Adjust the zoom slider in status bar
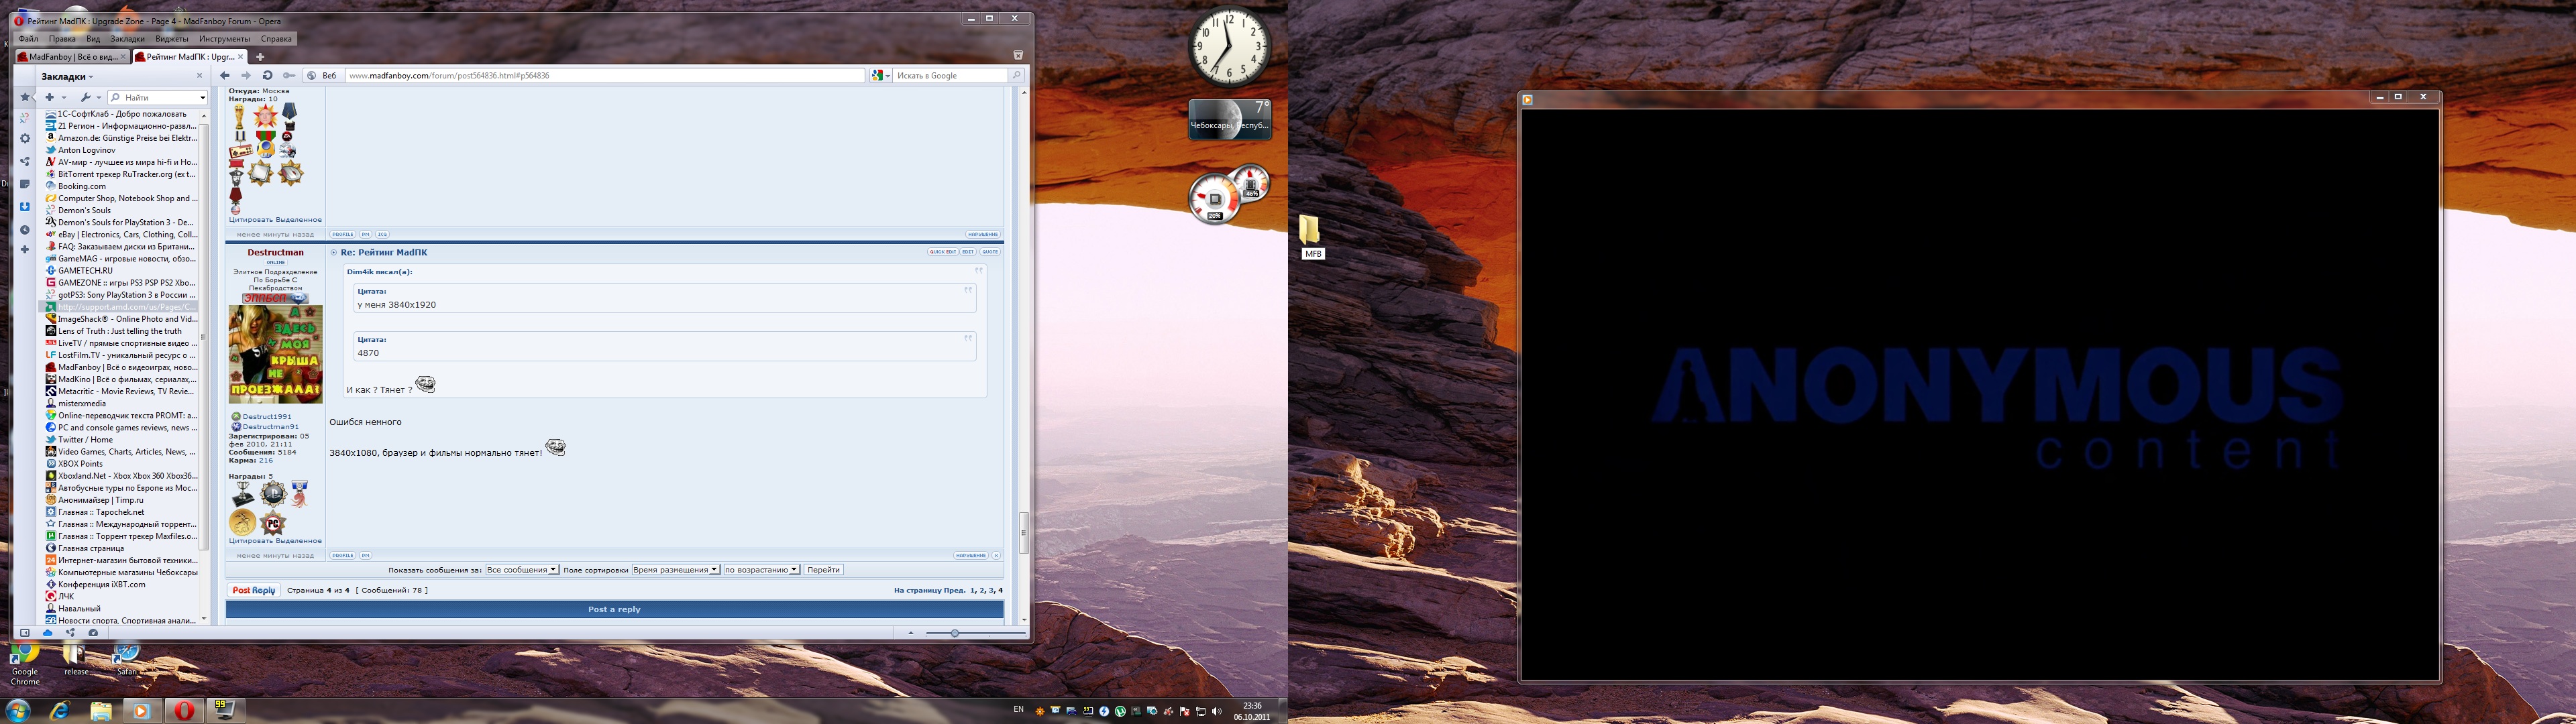 (955, 633)
